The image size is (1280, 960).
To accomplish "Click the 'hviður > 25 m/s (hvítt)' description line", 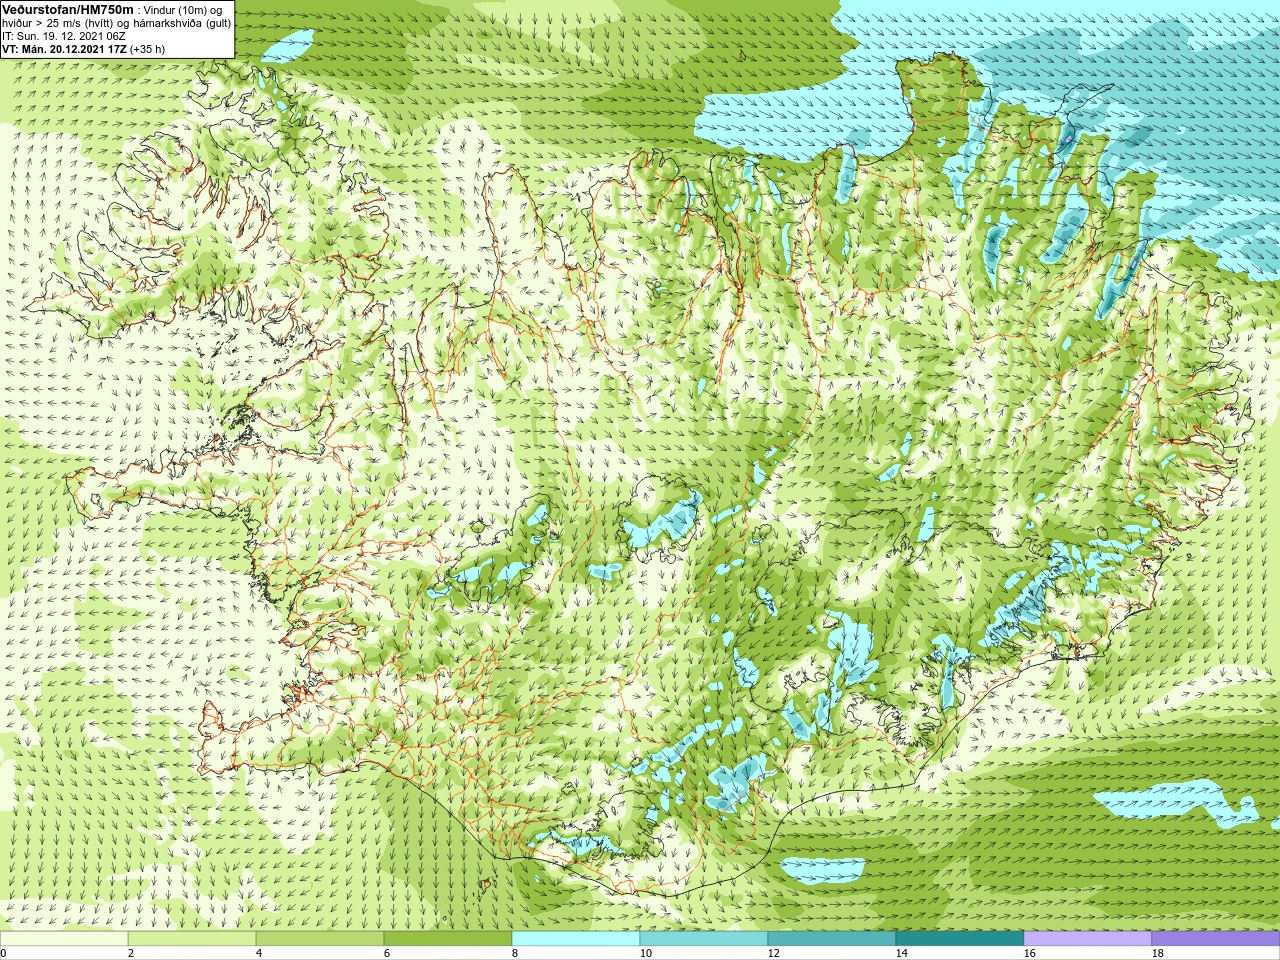I will tap(117, 22).
